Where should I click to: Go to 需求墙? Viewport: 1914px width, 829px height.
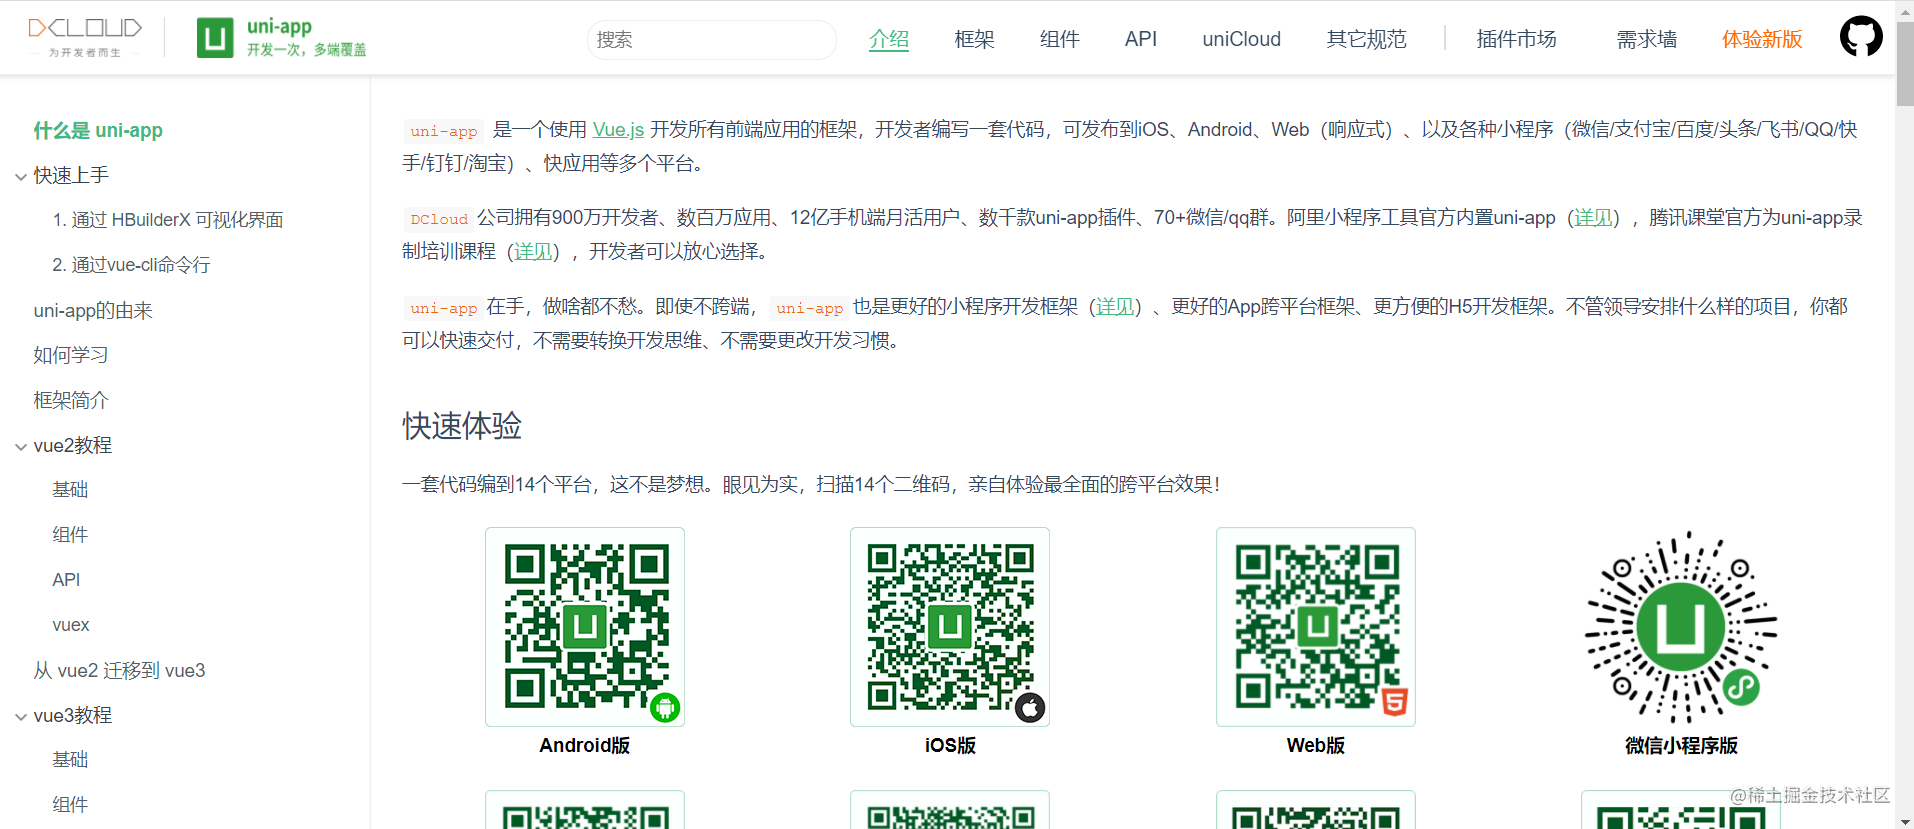[1646, 39]
